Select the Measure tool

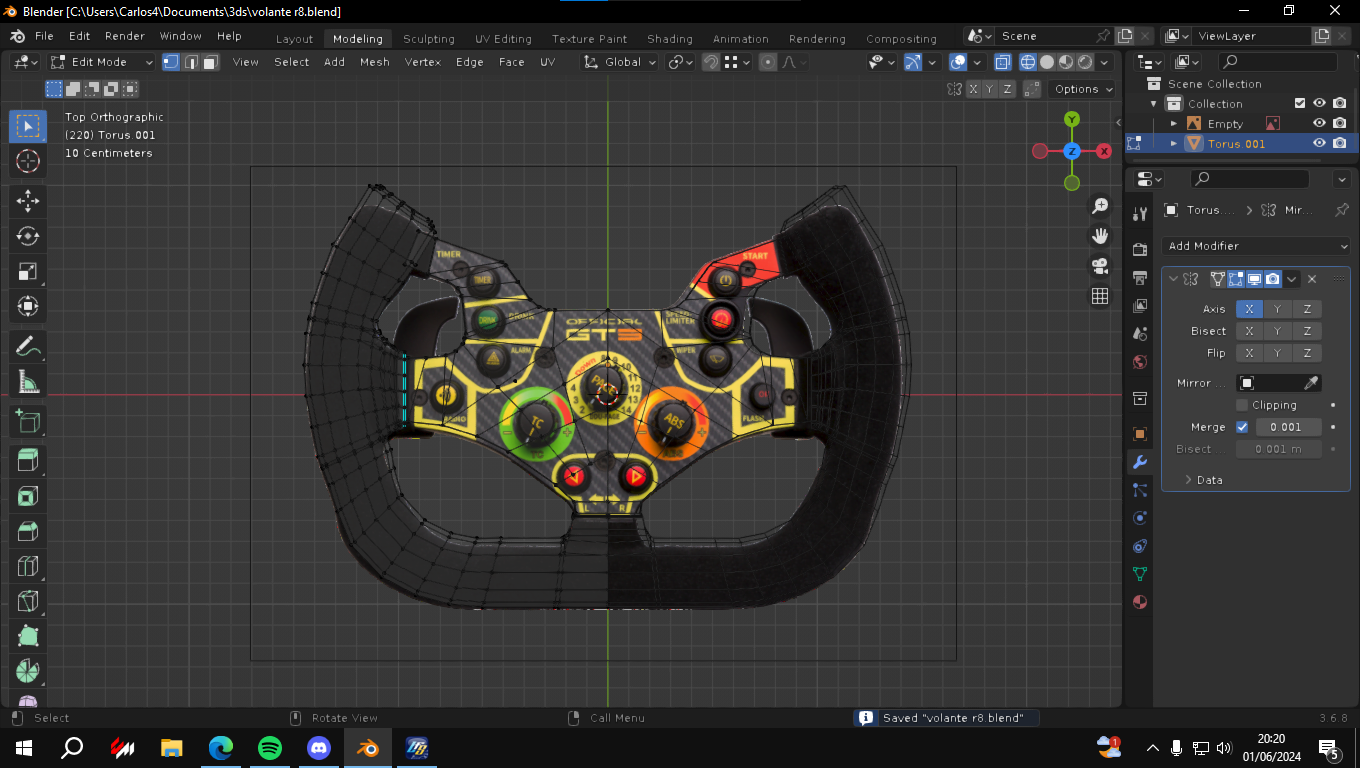tap(28, 382)
